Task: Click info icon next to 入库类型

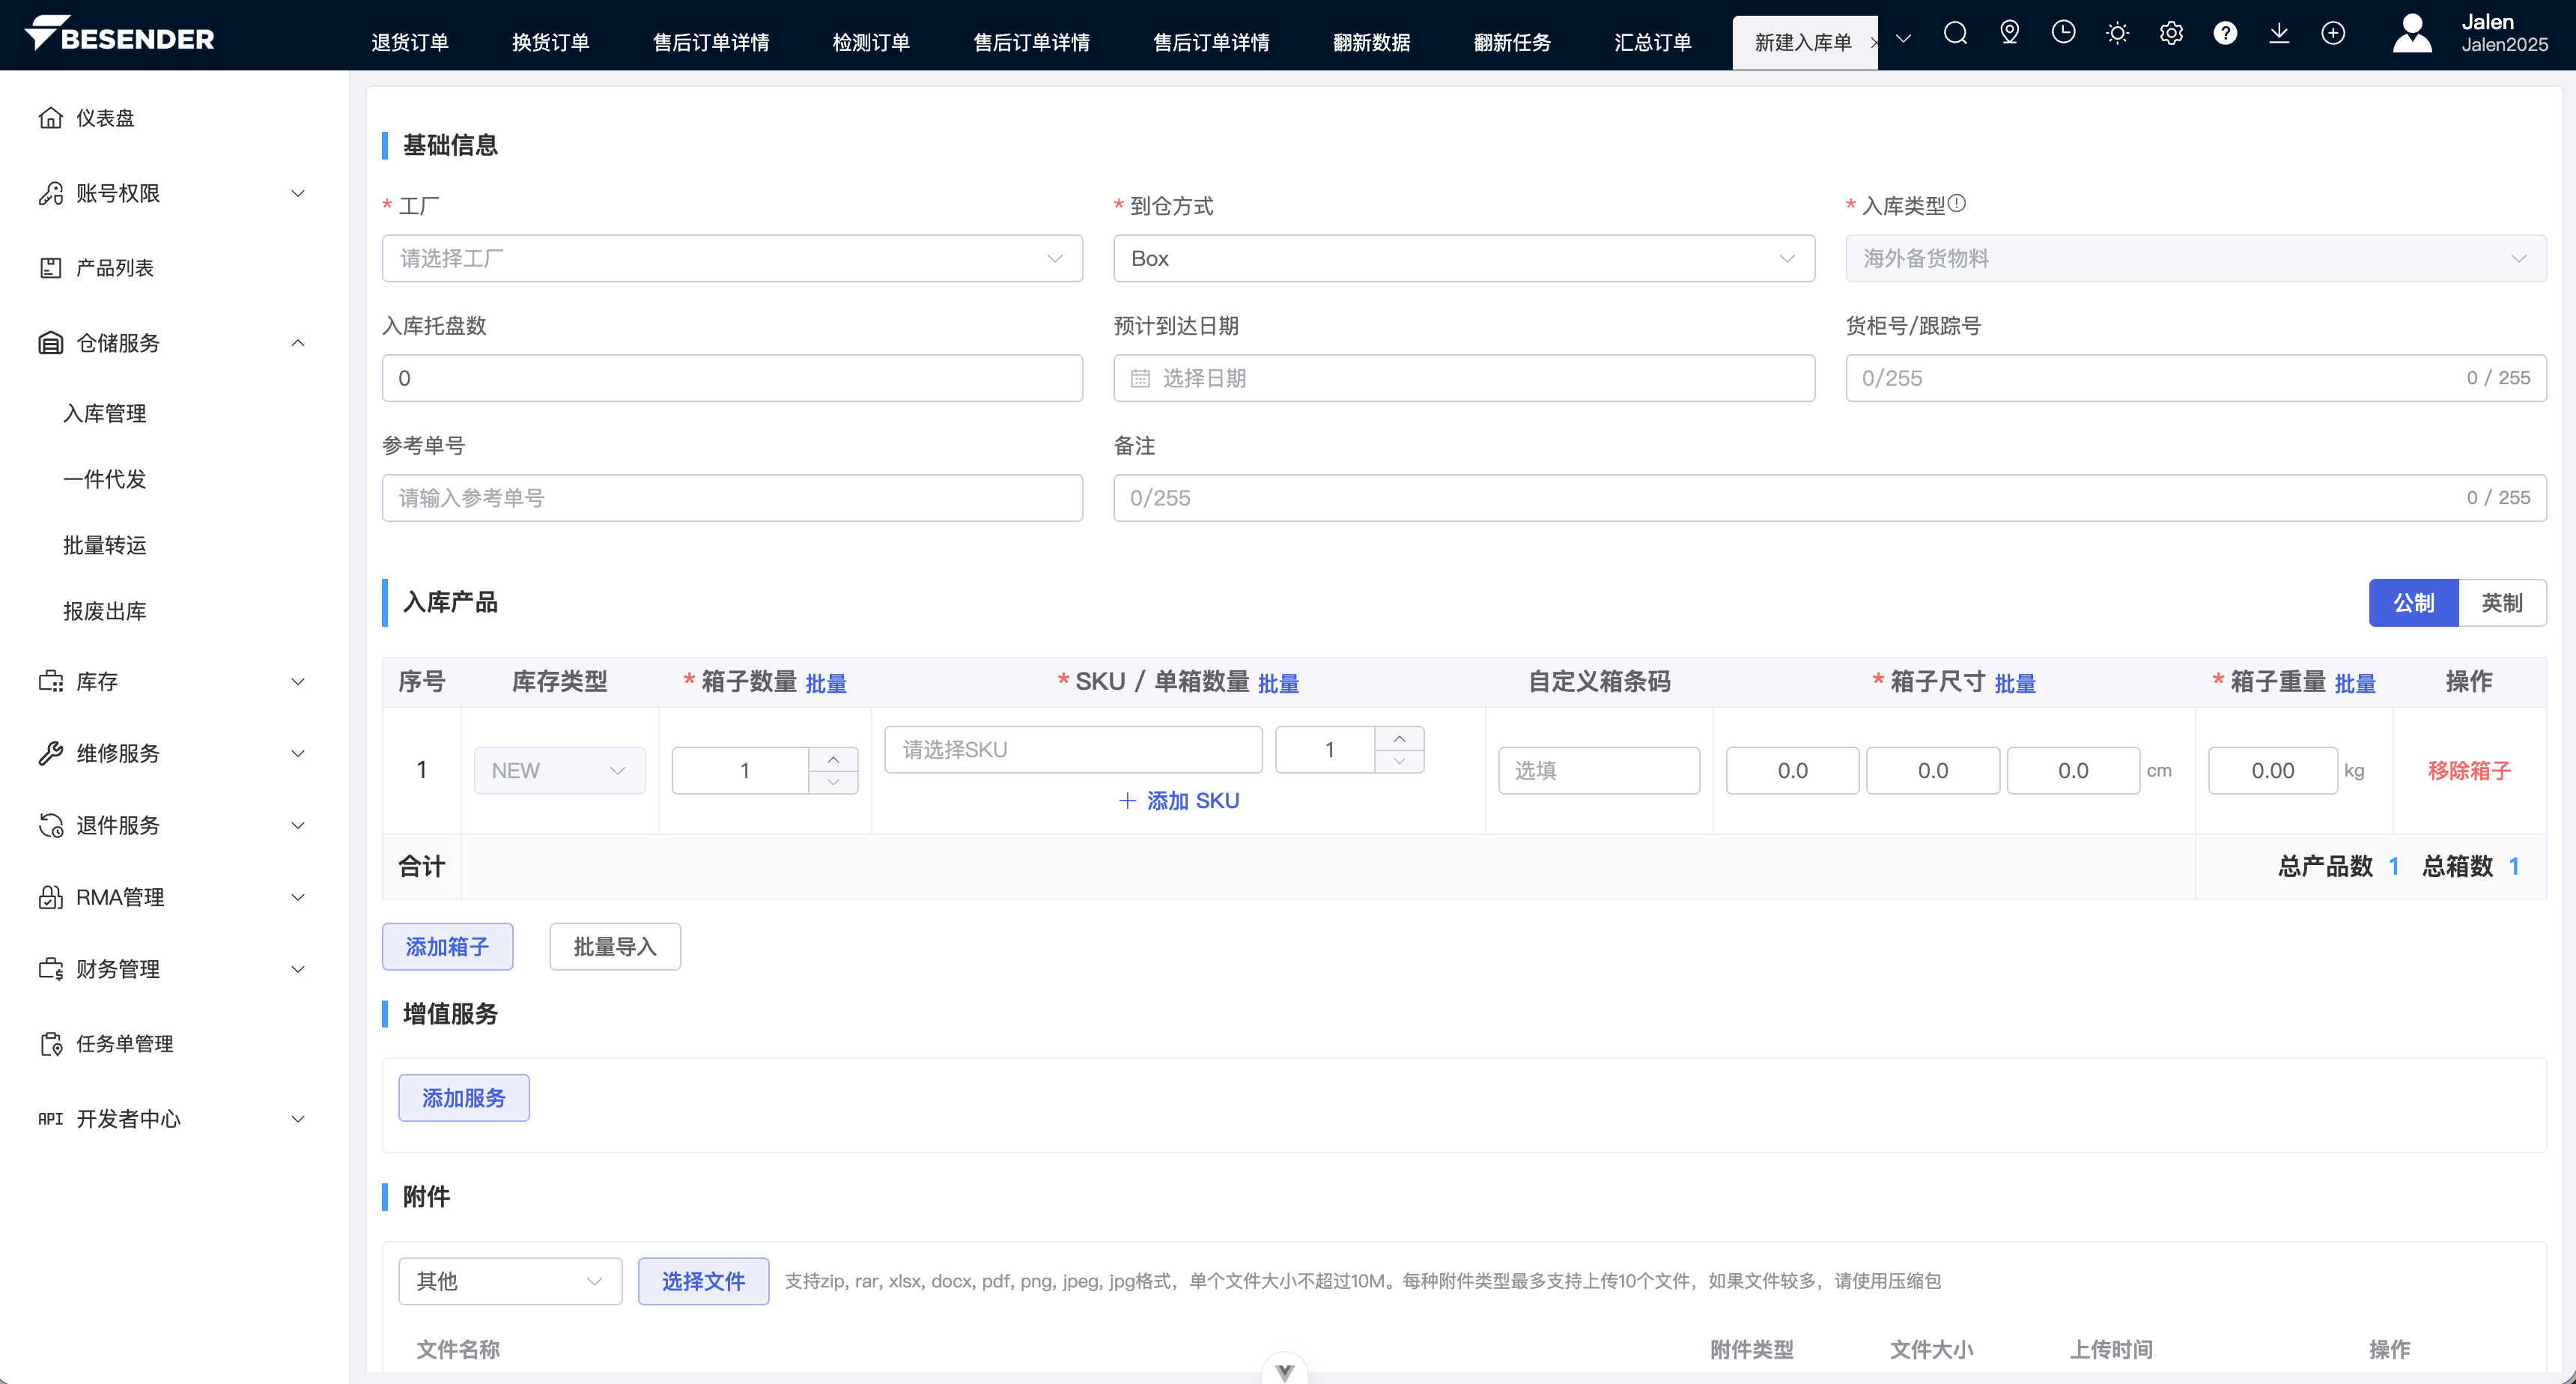Action: 1956,204
